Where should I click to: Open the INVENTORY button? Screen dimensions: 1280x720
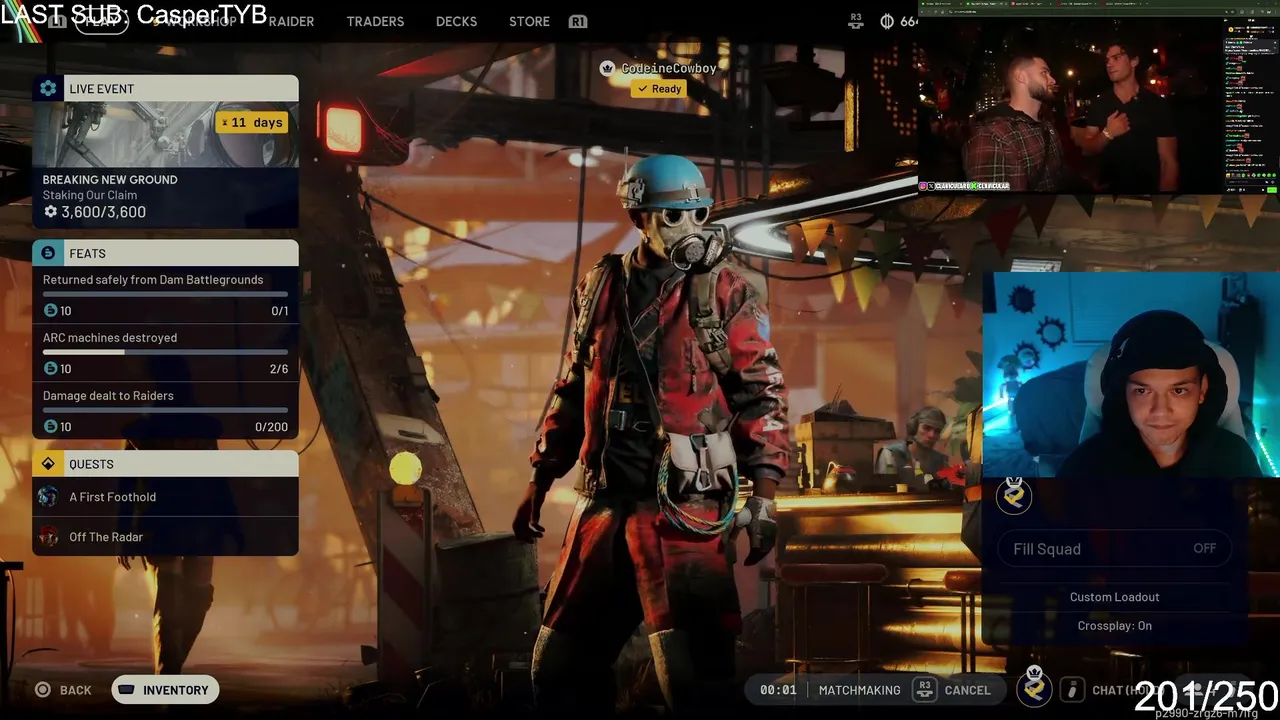pos(165,690)
